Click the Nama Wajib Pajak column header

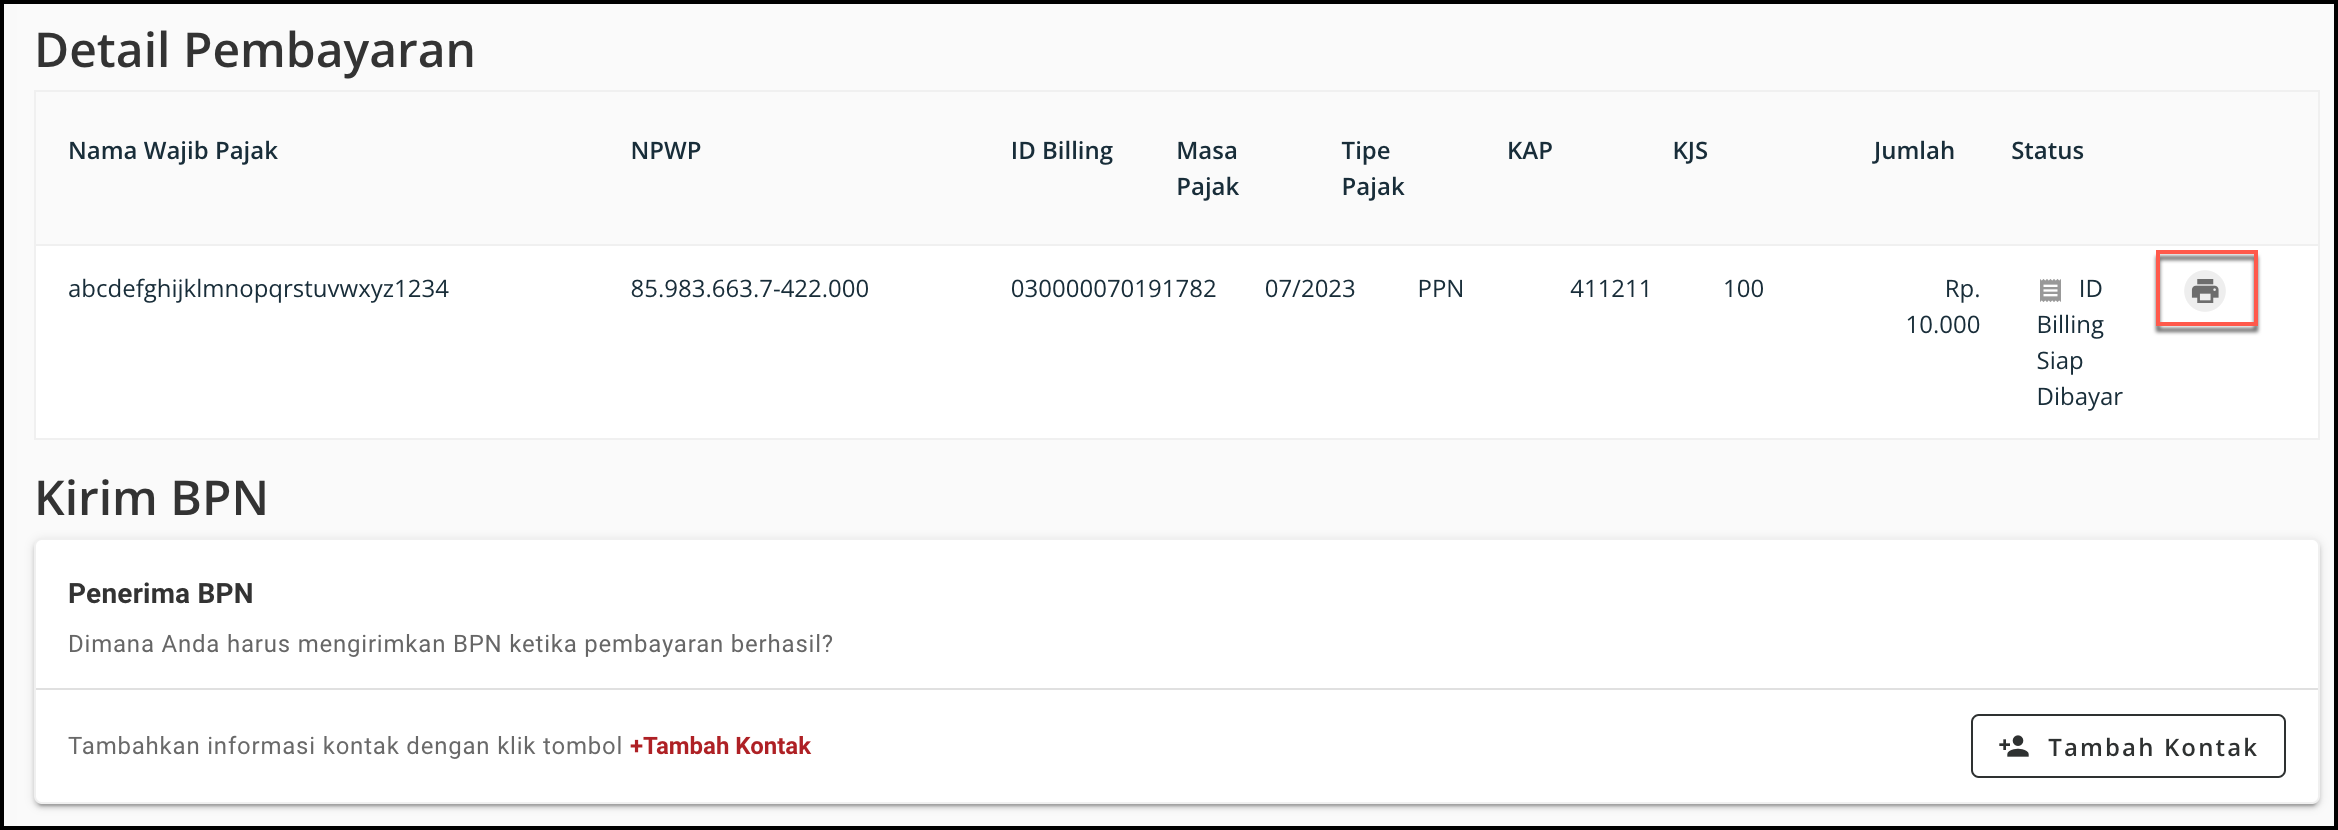[x=173, y=151]
